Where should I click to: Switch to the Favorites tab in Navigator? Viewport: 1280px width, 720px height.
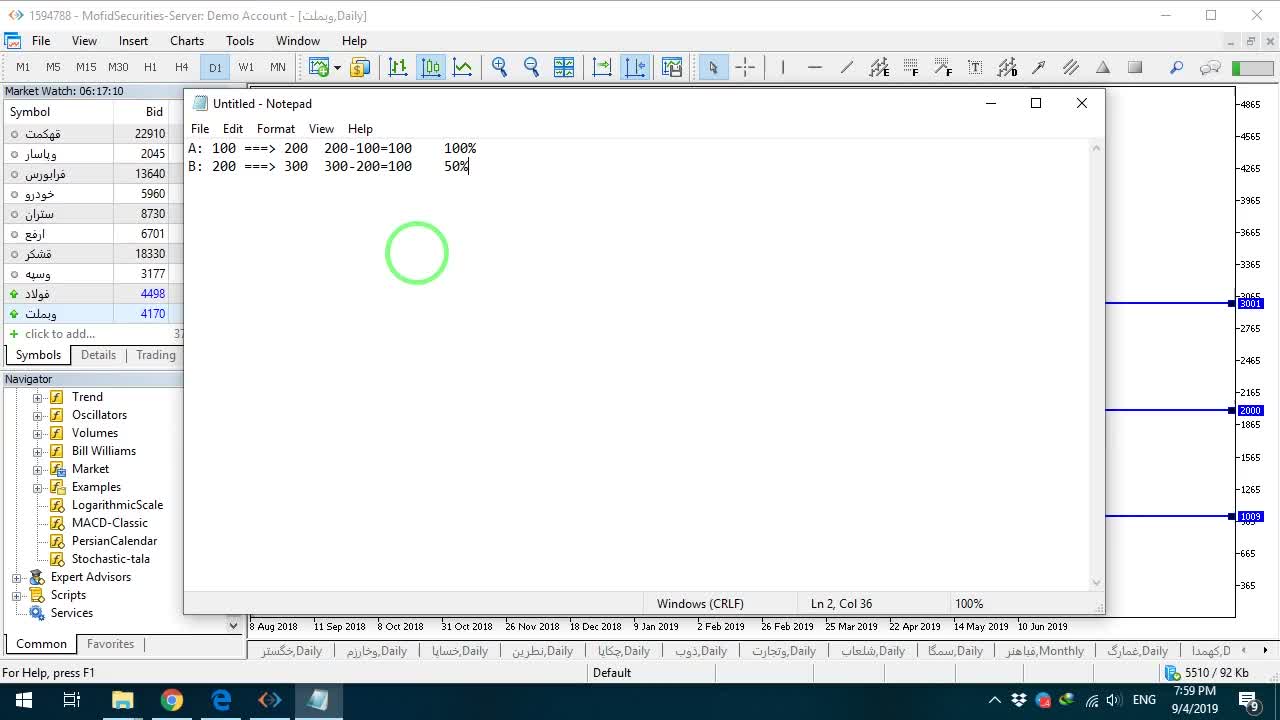[x=110, y=644]
